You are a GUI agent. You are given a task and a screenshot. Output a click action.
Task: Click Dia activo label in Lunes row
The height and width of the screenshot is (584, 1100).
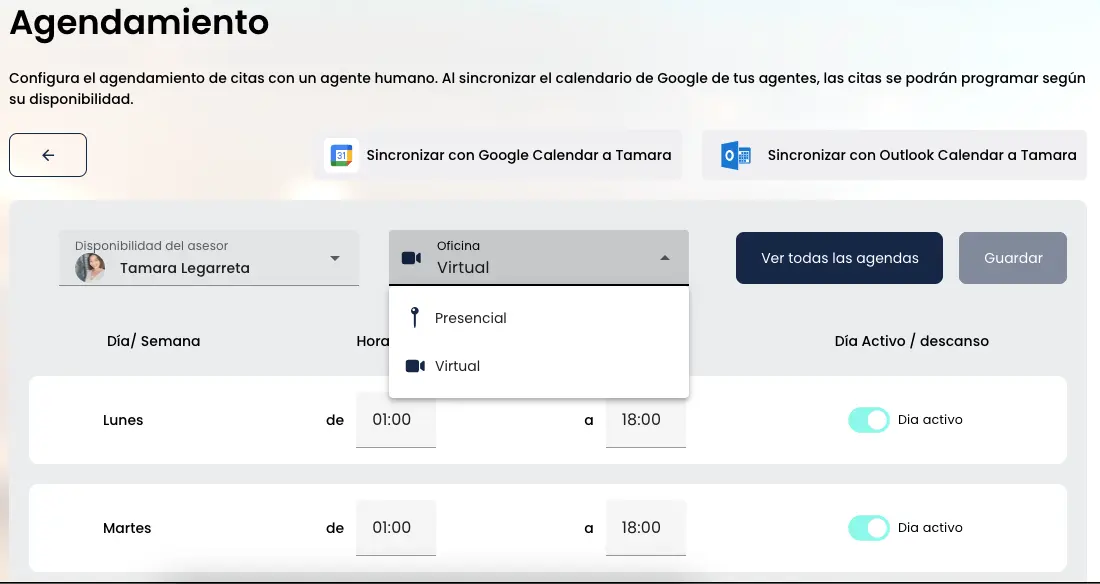click(930, 420)
